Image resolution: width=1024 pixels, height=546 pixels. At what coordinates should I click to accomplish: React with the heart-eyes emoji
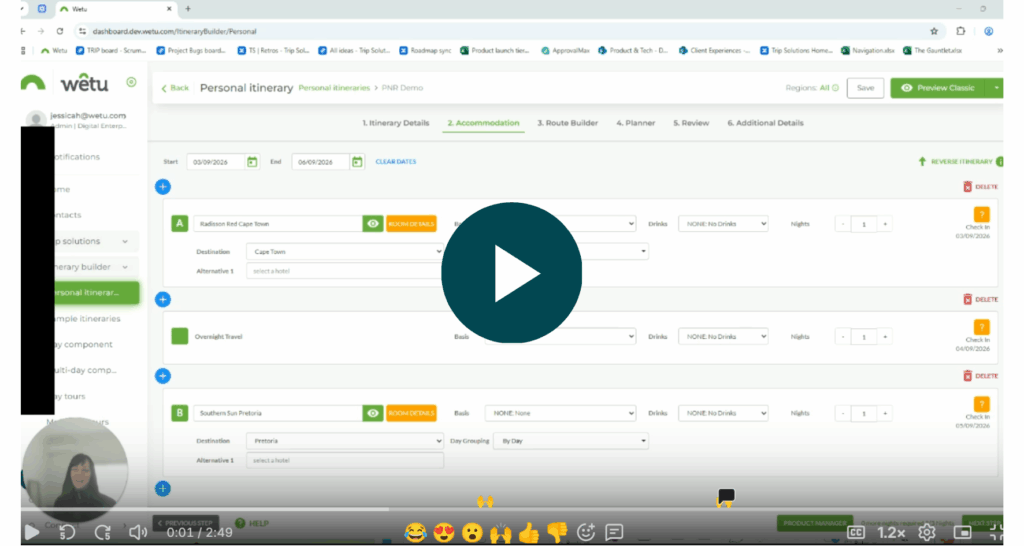pos(444,532)
